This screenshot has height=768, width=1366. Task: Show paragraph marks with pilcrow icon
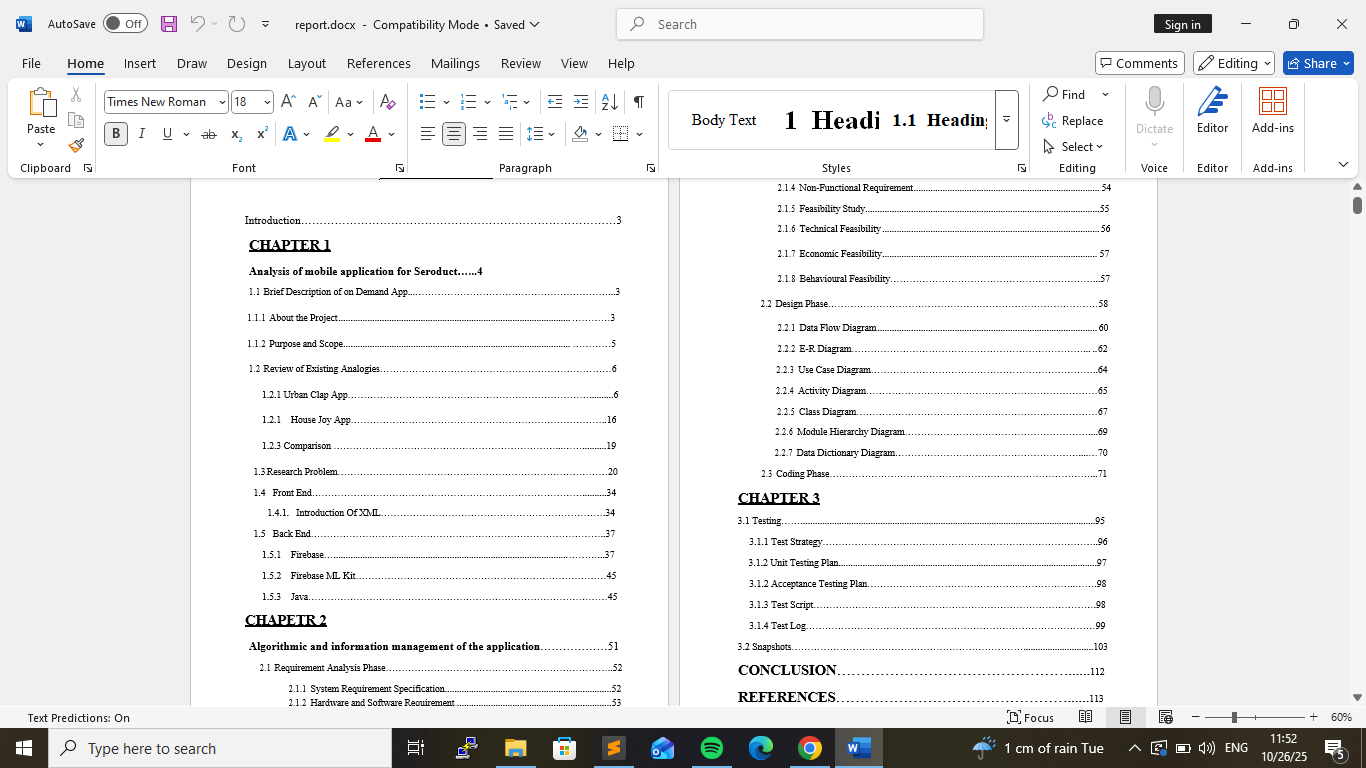tap(638, 102)
